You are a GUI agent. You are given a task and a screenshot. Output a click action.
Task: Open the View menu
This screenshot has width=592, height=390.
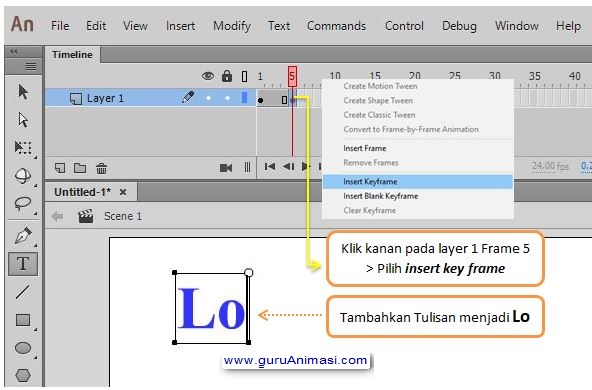pos(135,26)
